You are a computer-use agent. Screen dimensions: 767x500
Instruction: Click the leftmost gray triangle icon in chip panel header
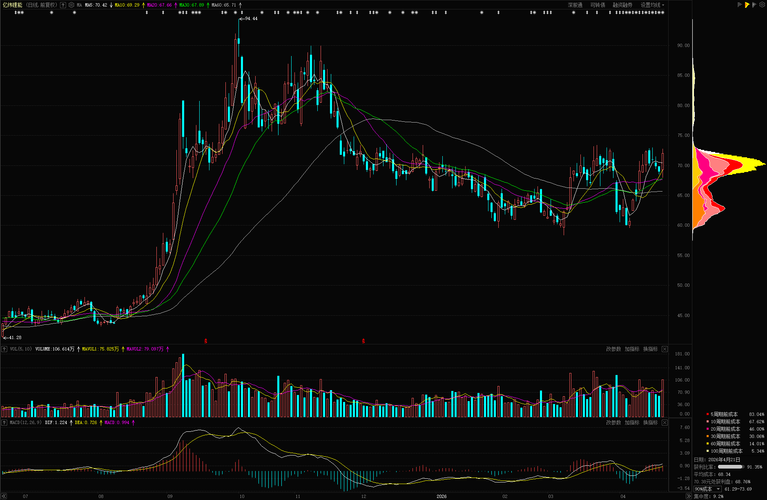coord(739,4)
